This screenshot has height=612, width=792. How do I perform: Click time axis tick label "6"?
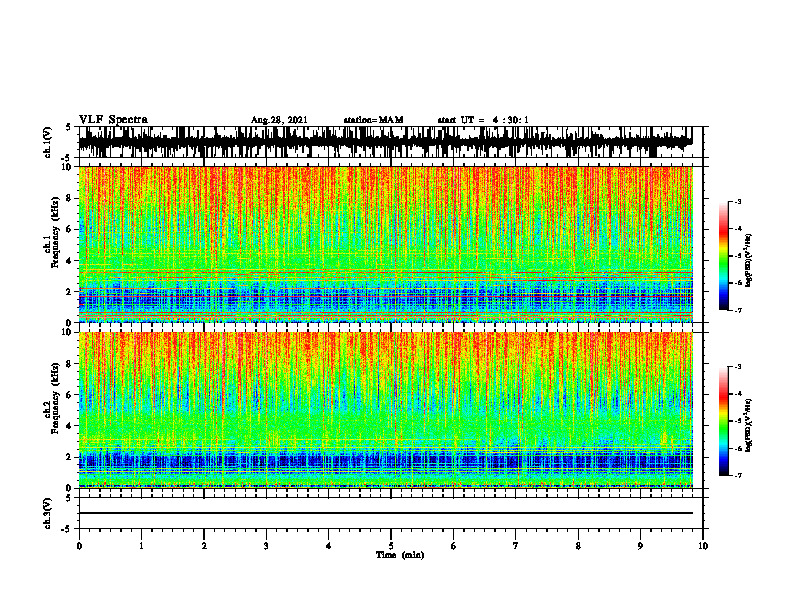click(x=454, y=546)
